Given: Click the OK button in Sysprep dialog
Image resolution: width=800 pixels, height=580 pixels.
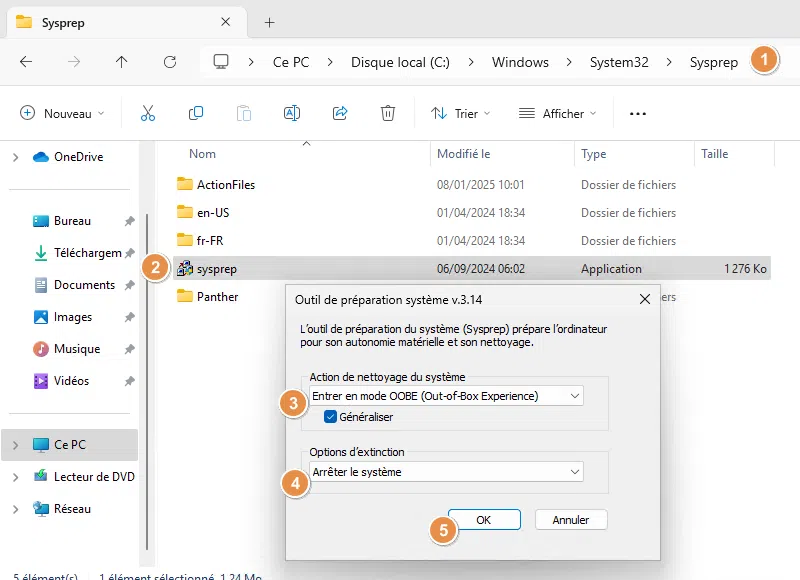Looking at the screenshot, I should pos(484,520).
